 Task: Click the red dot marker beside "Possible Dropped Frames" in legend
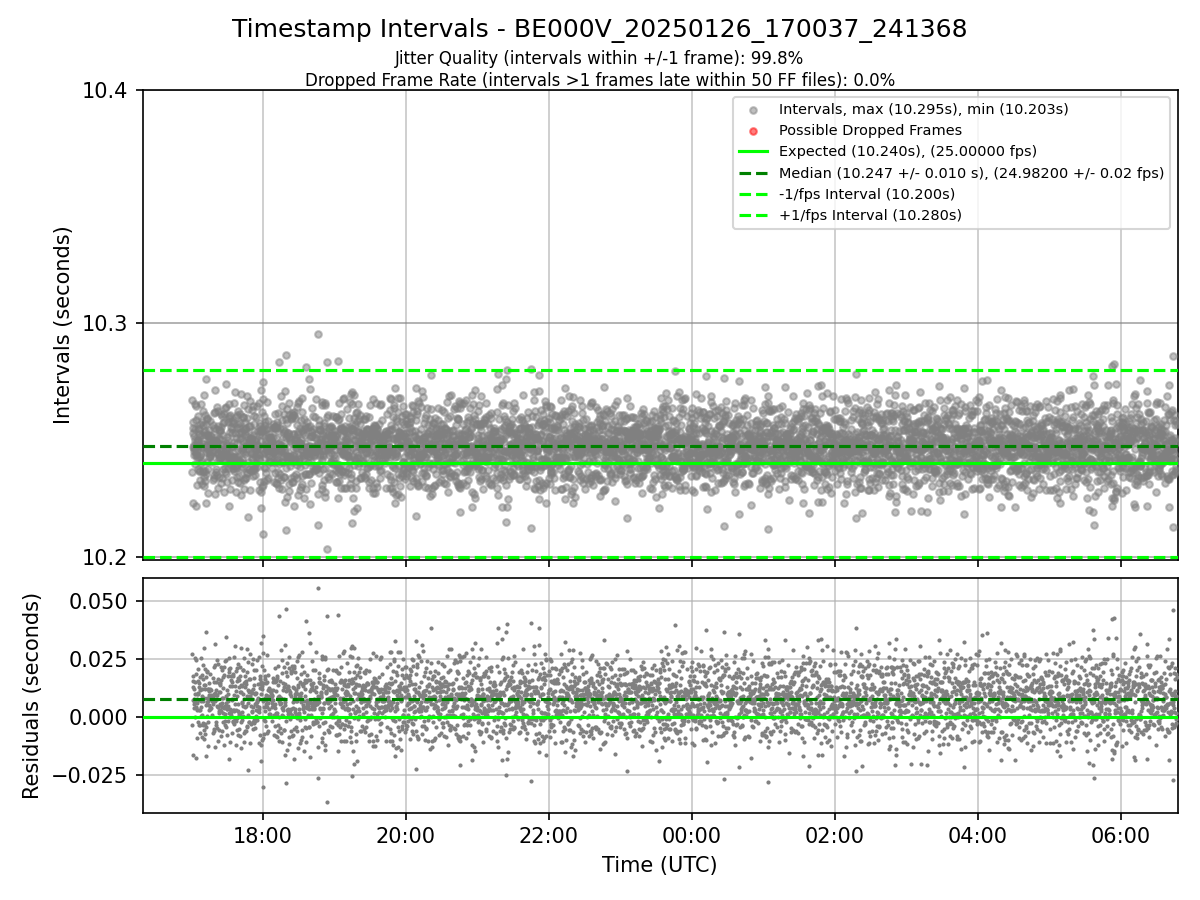click(754, 131)
